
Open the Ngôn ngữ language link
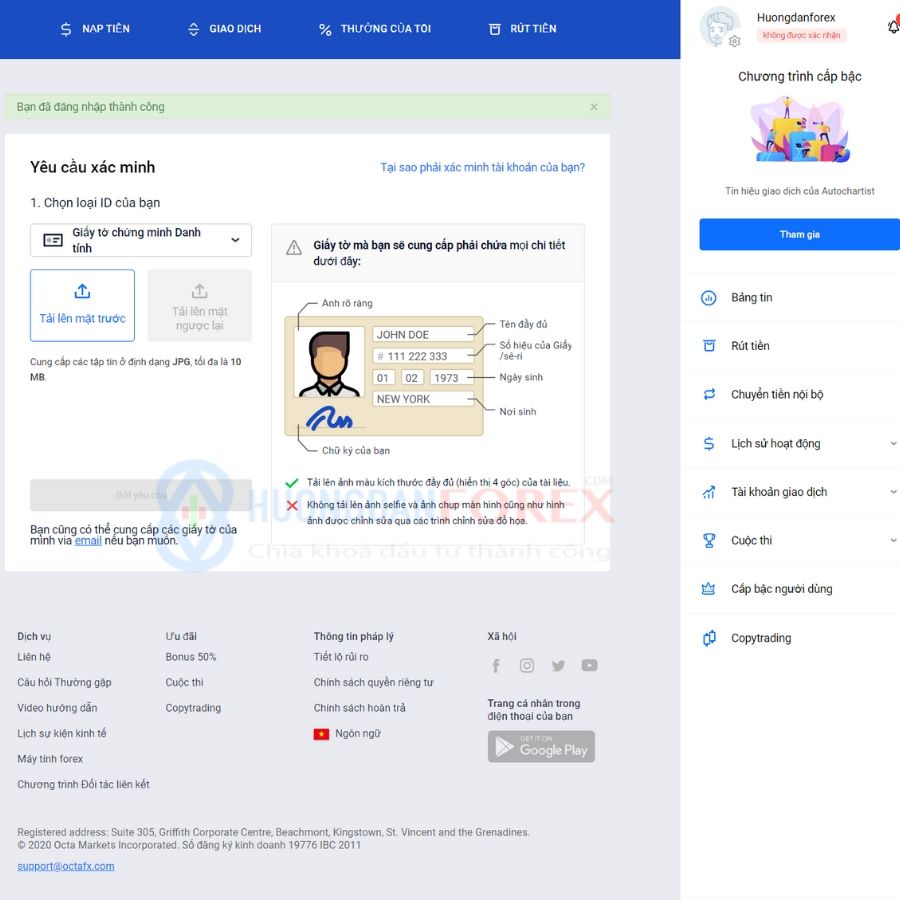pos(358,734)
